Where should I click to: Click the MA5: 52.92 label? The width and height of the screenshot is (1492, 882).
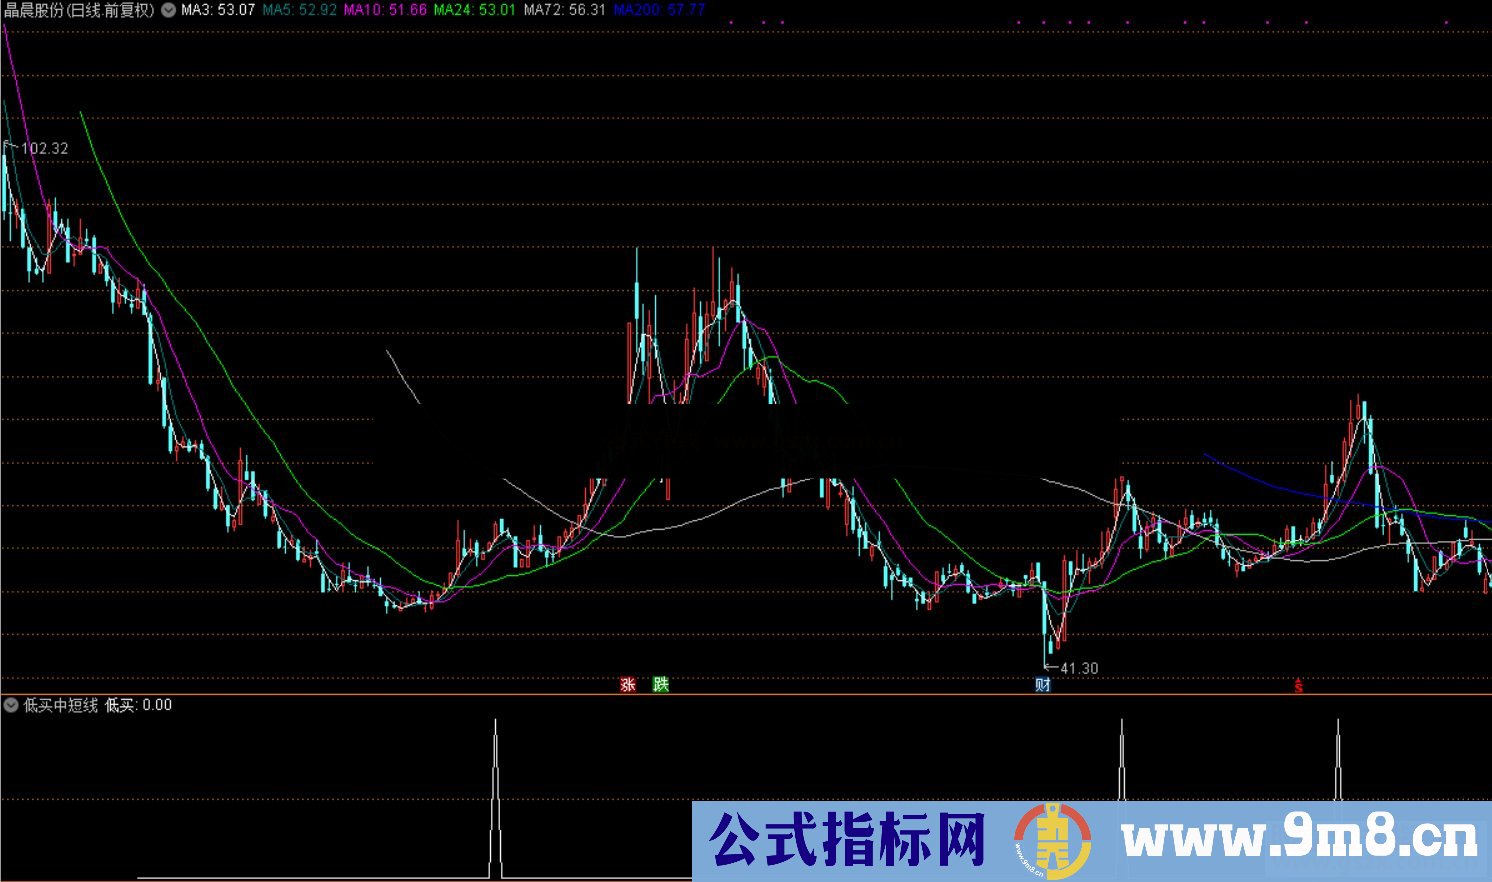point(299,10)
